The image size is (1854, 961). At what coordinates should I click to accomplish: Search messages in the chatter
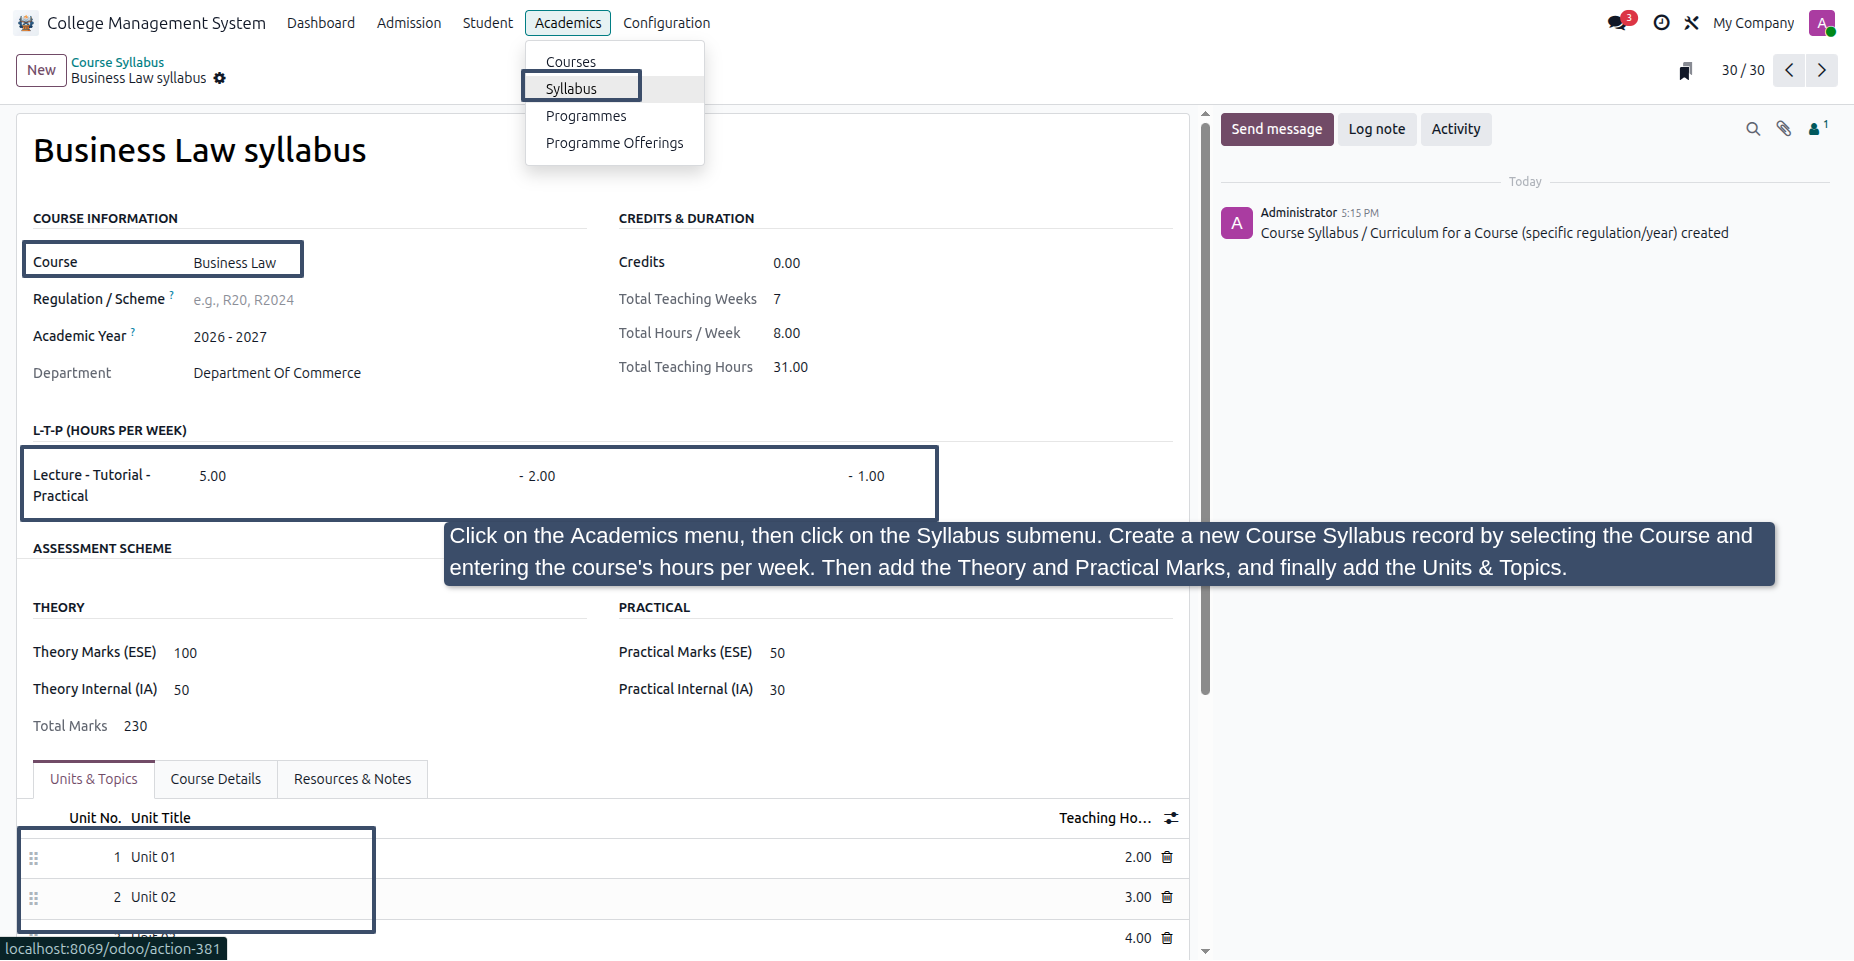(1753, 129)
